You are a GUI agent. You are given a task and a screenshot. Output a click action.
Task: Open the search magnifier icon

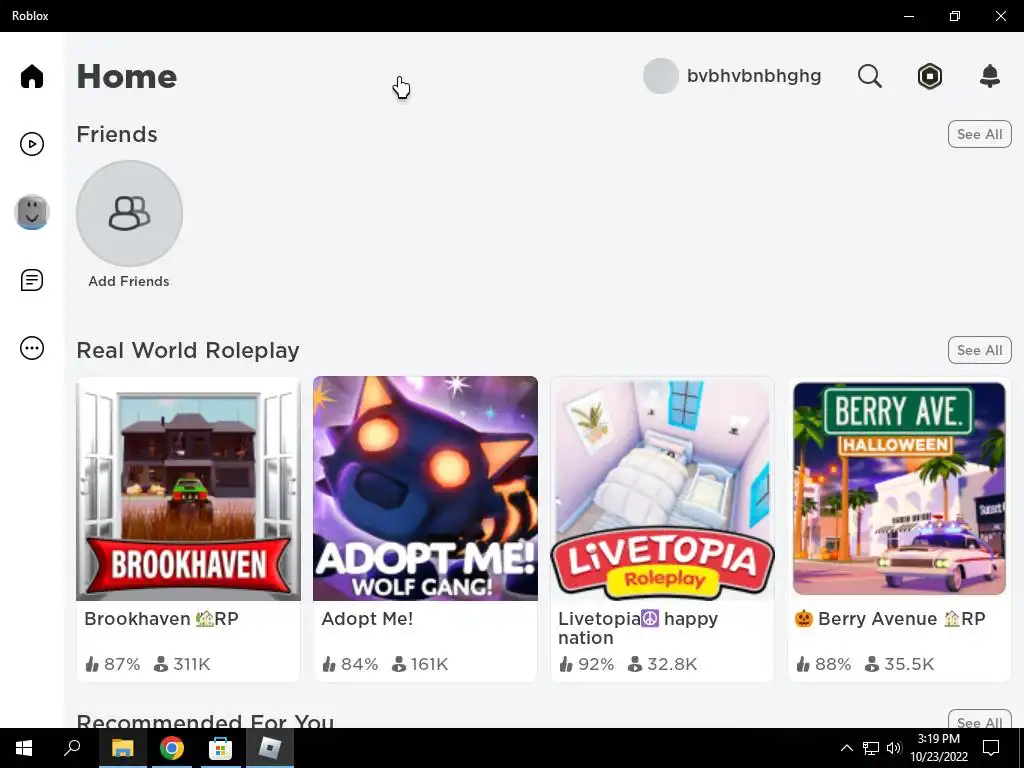(869, 76)
